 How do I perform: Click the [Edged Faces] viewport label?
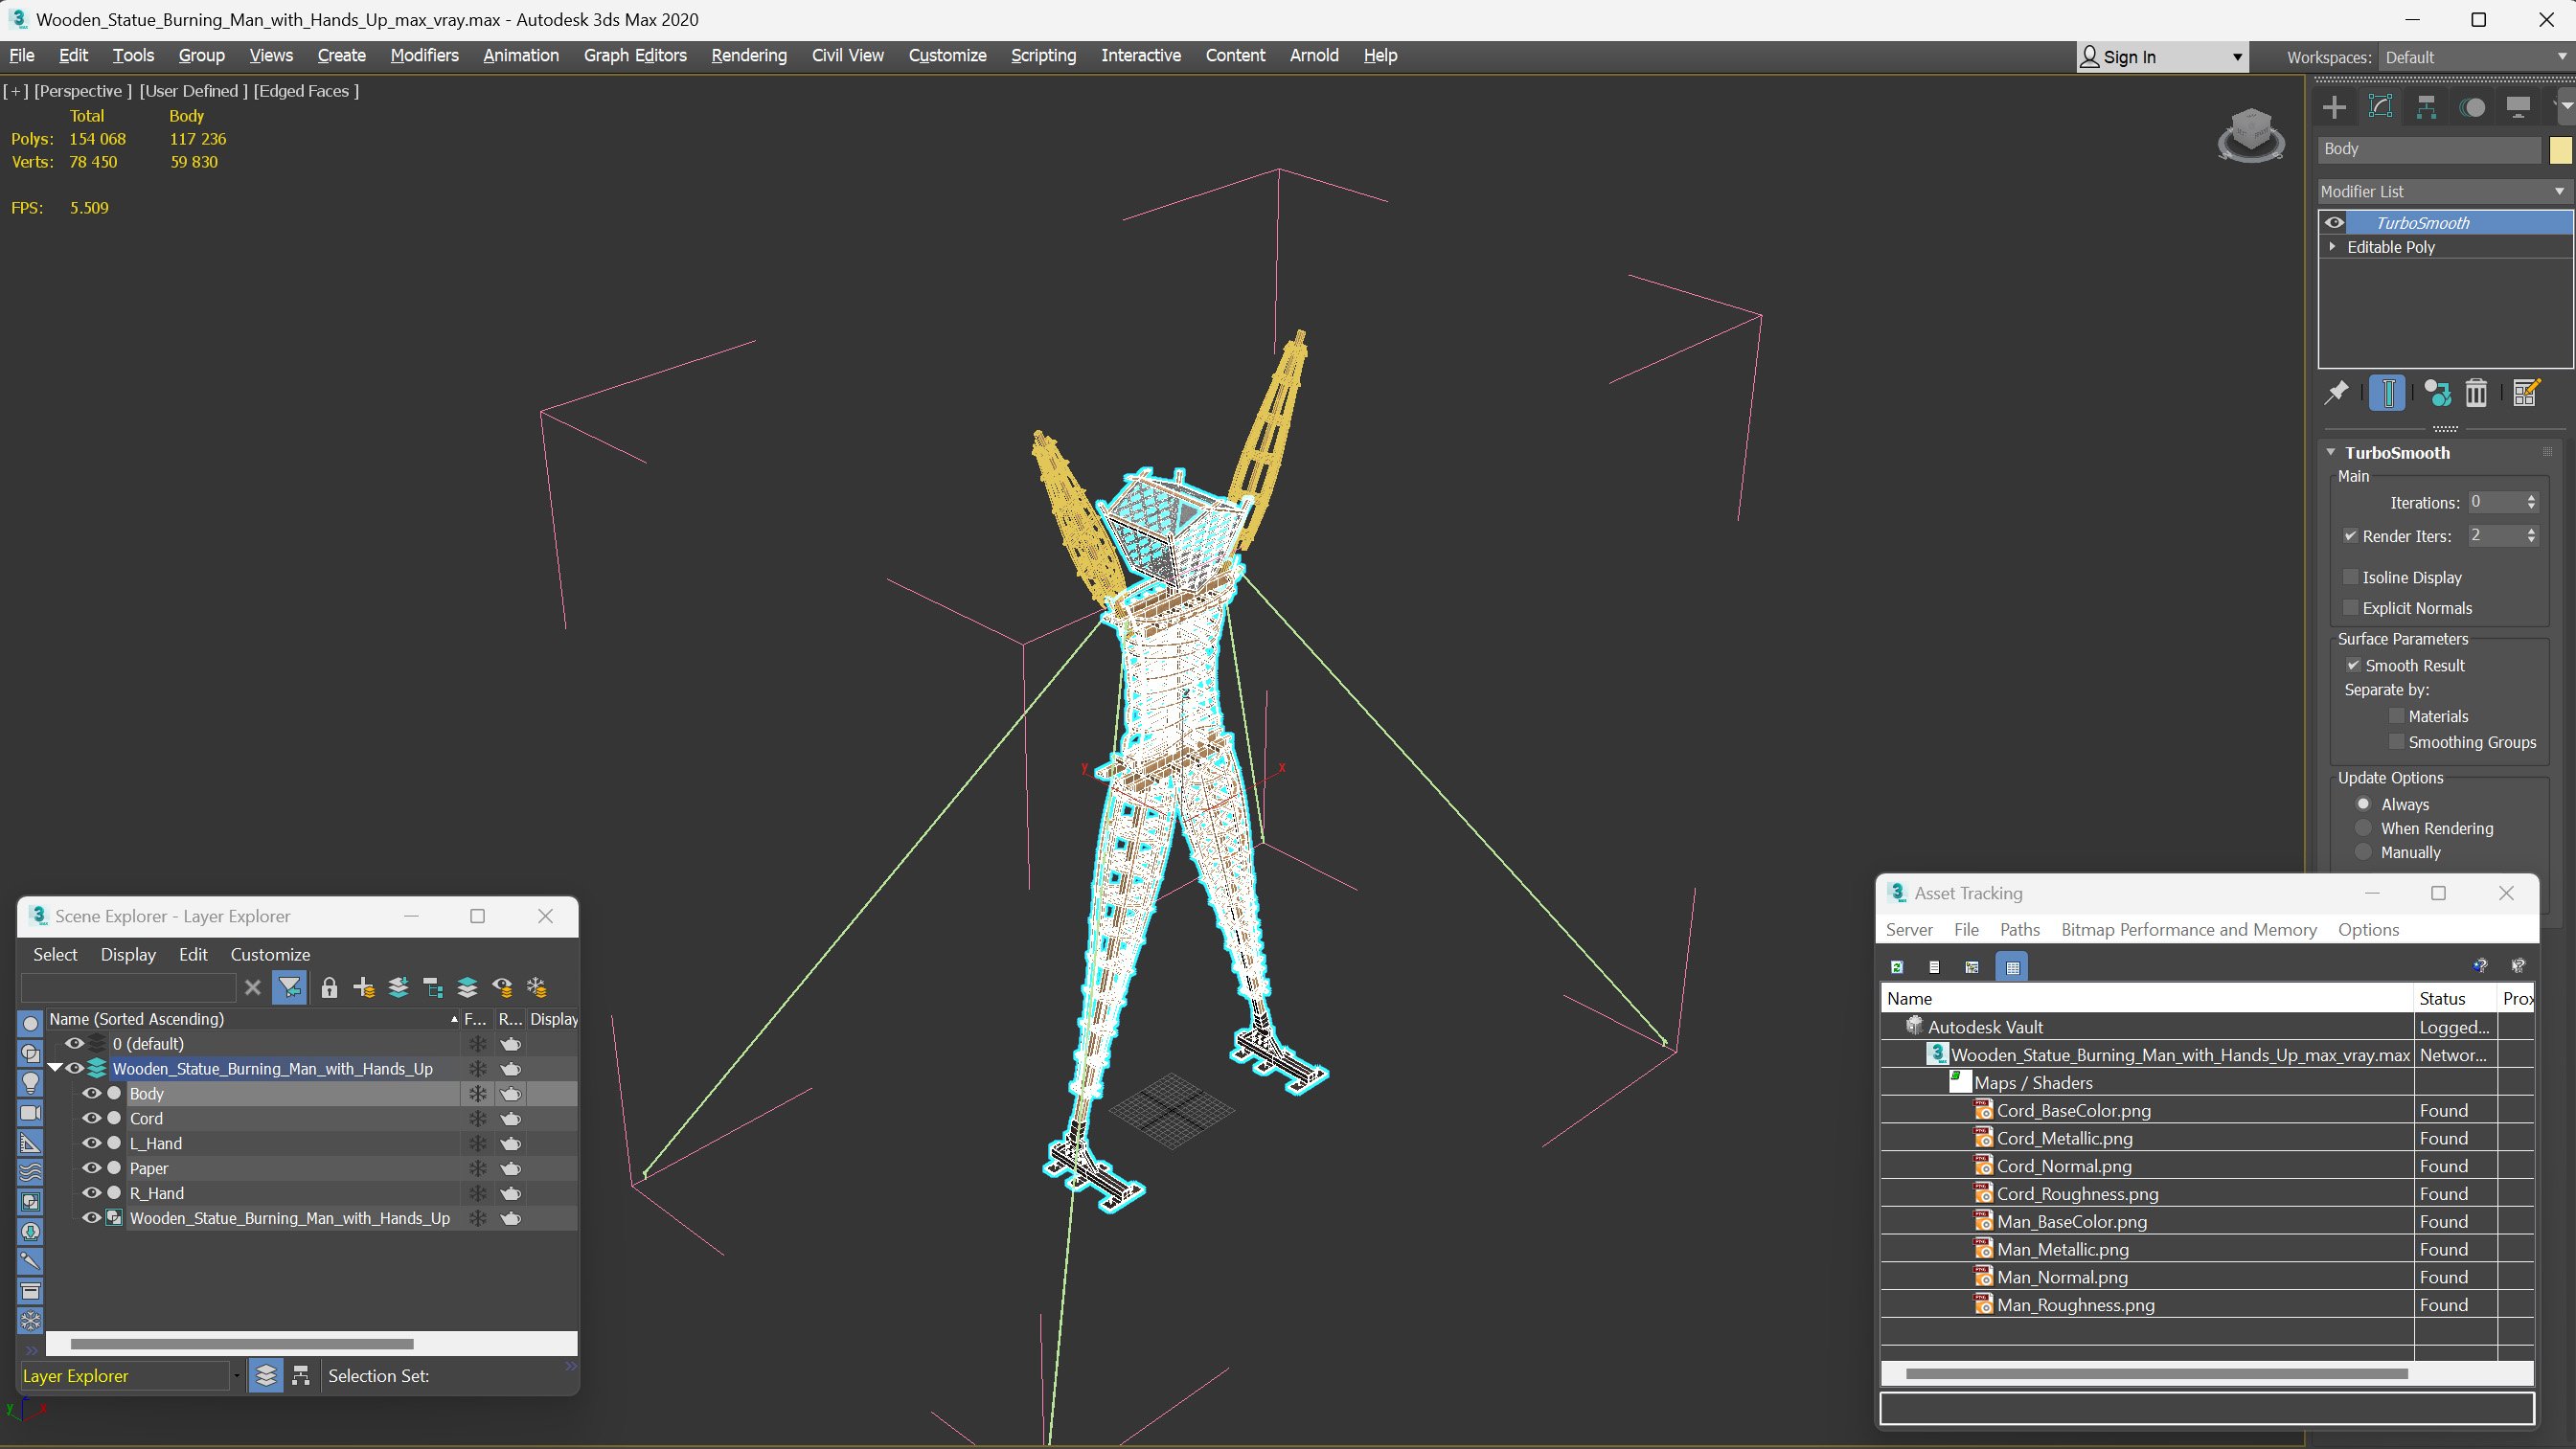(x=306, y=91)
